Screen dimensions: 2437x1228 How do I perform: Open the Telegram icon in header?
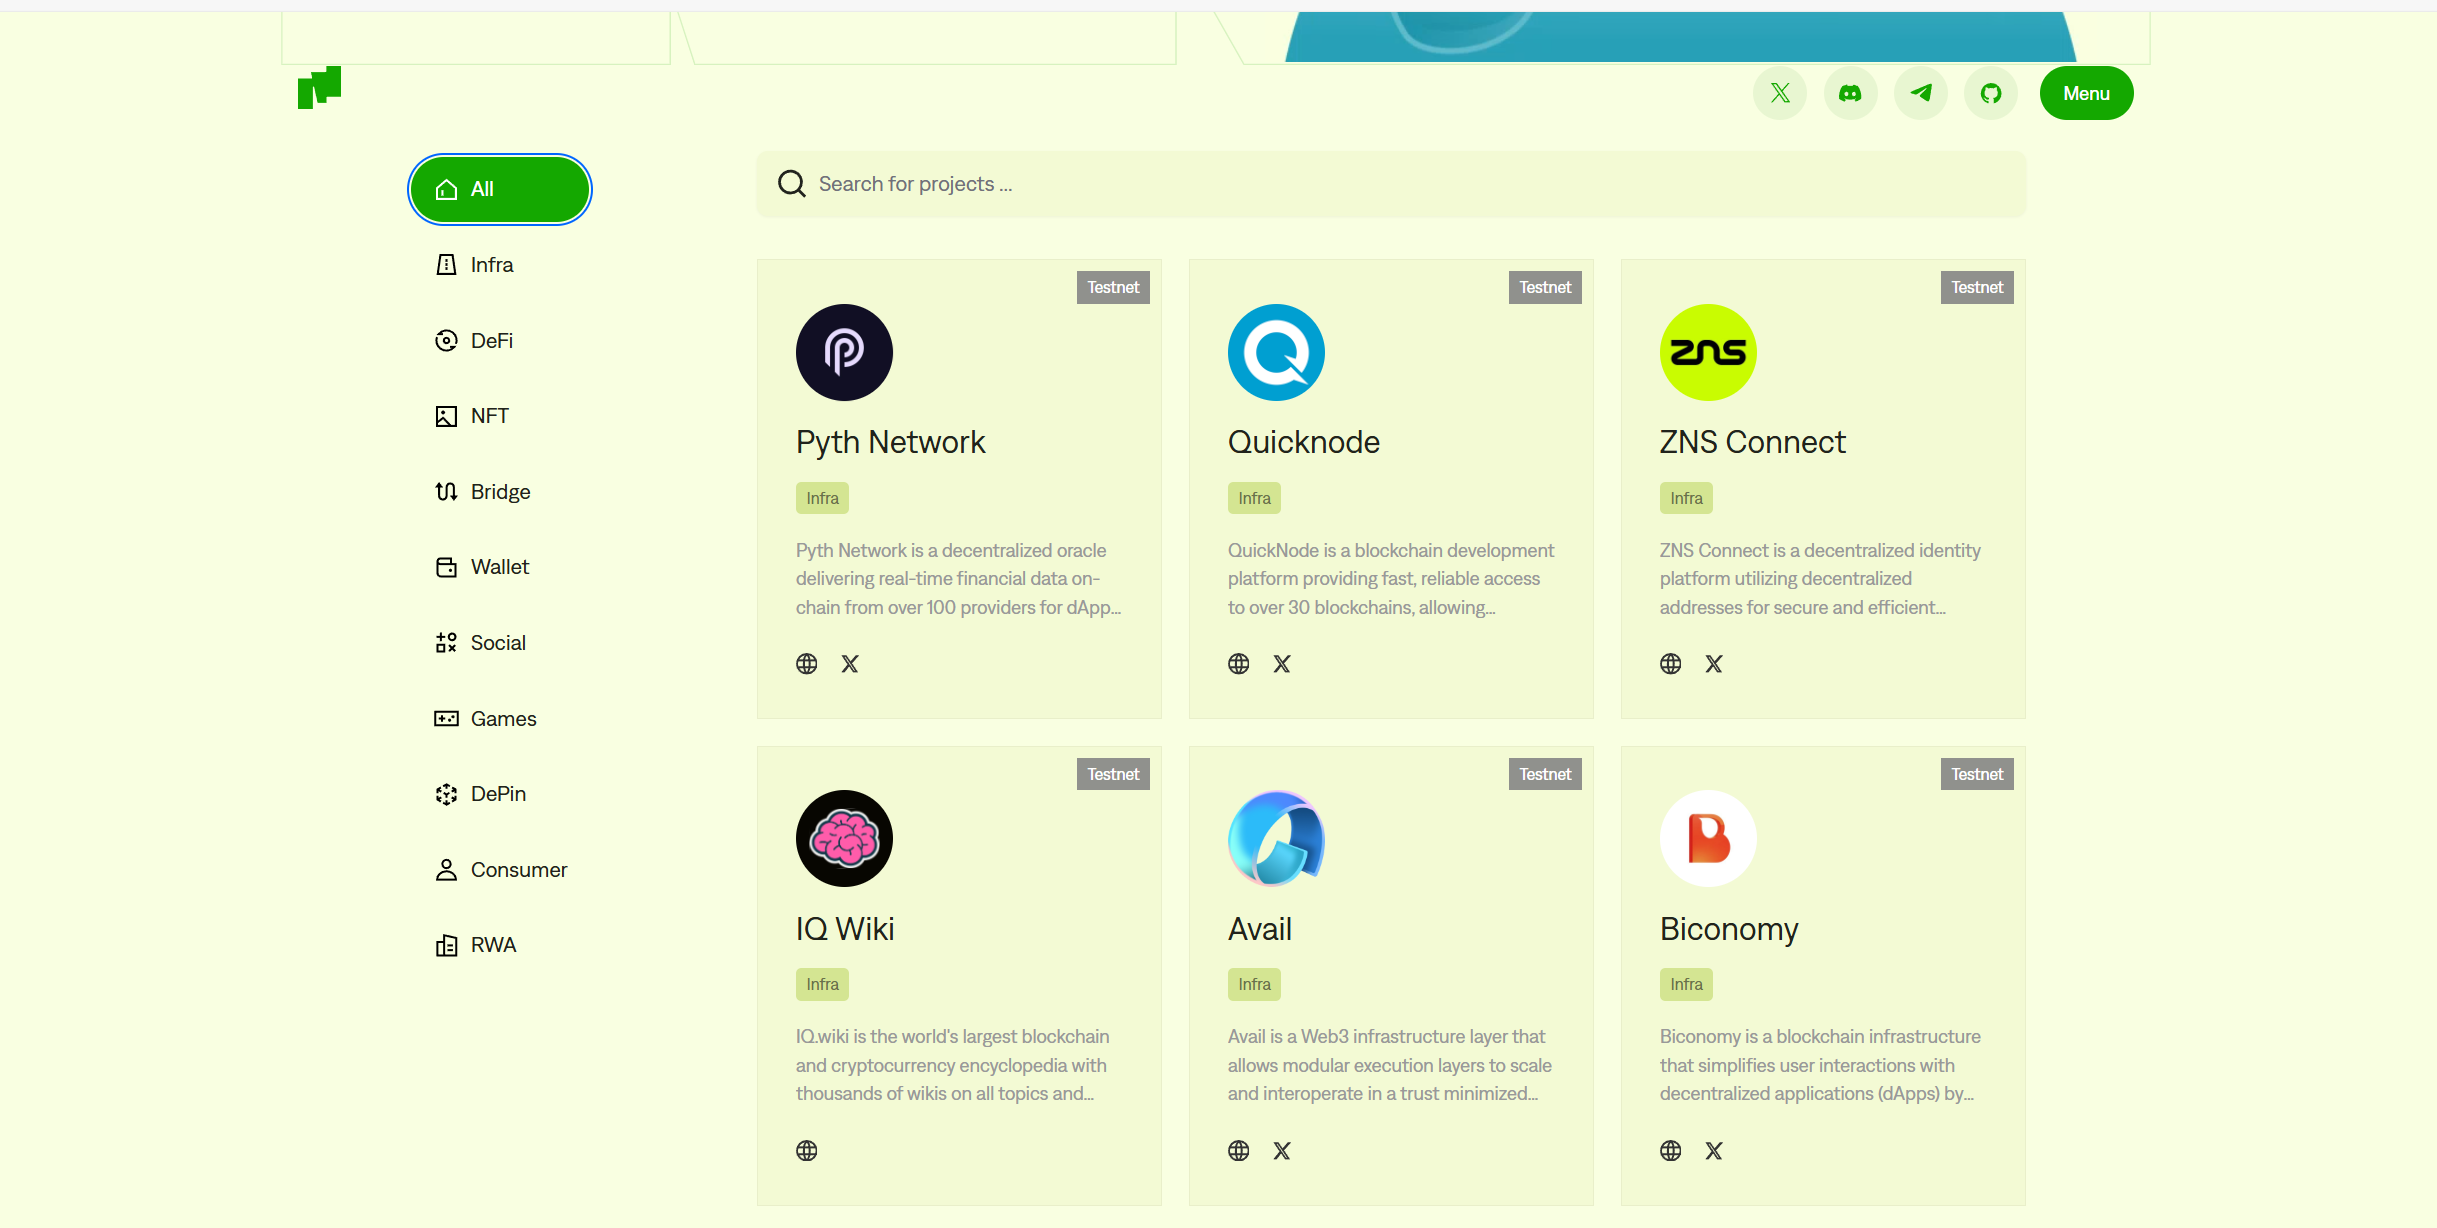[1920, 93]
